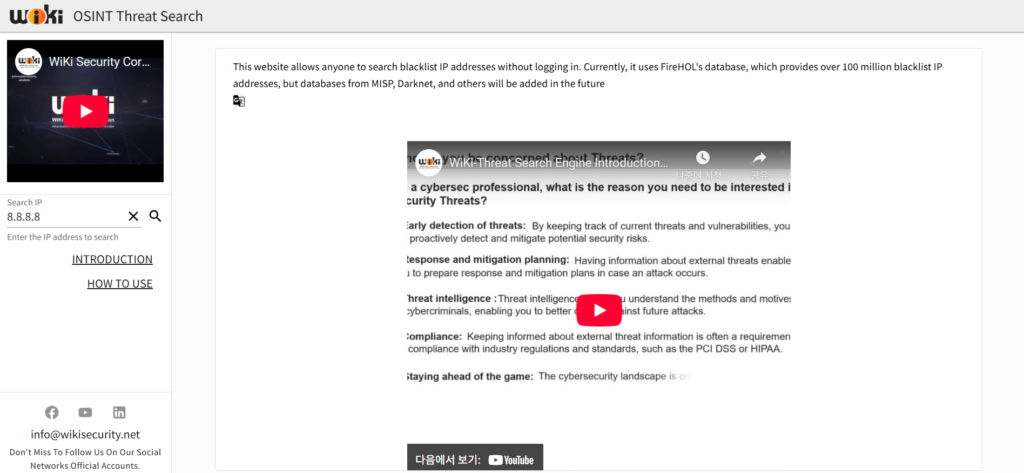This screenshot has height=473, width=1024.
Task: Play the WiKi-Threat Search Engine Introduction video
Action: [x=599, y=310]
